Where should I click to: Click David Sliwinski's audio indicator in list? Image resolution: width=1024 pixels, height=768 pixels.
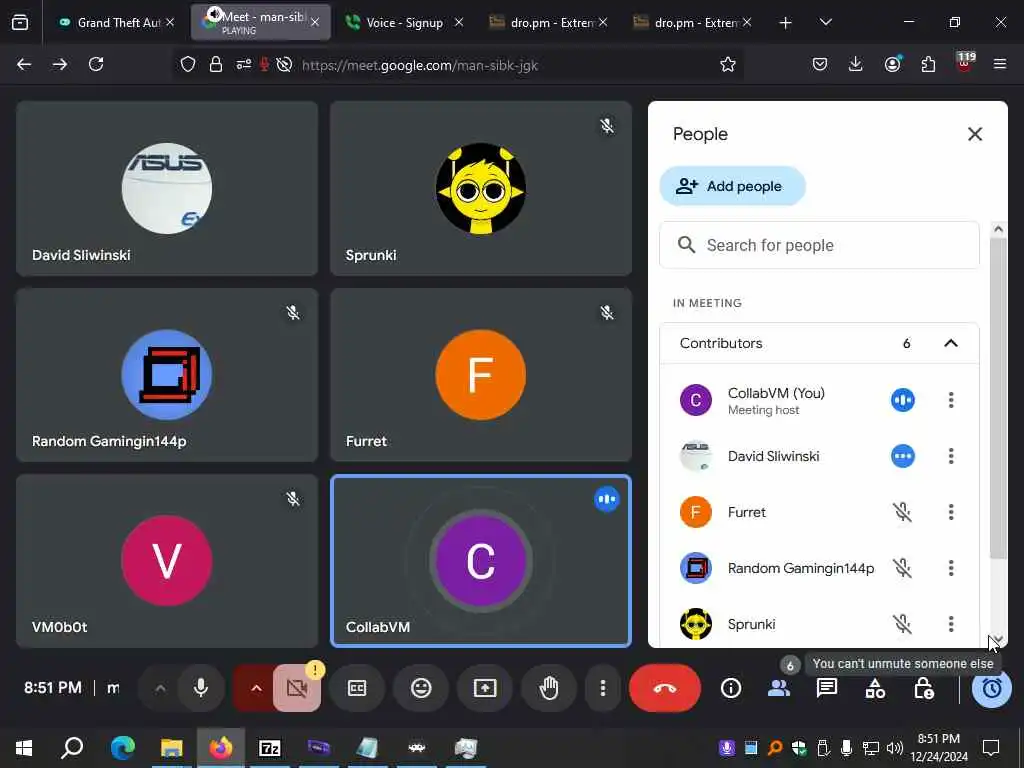(903, 456)
